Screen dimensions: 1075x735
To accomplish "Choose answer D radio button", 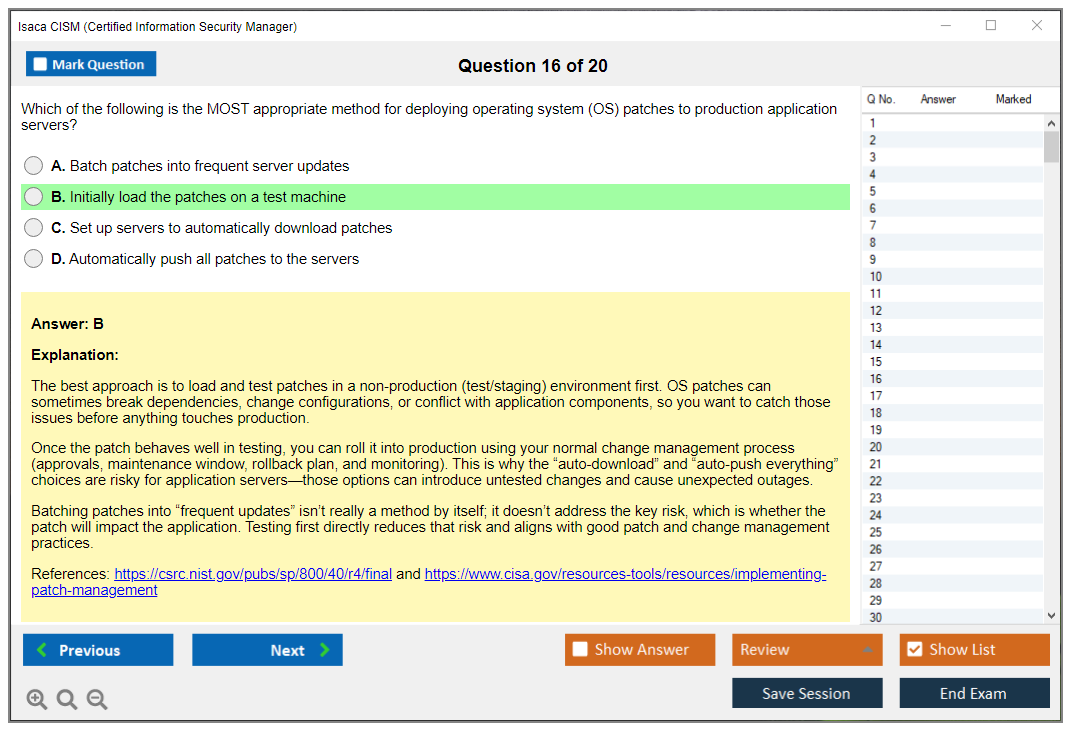I will pyautogui.click(x=33, y=258).
